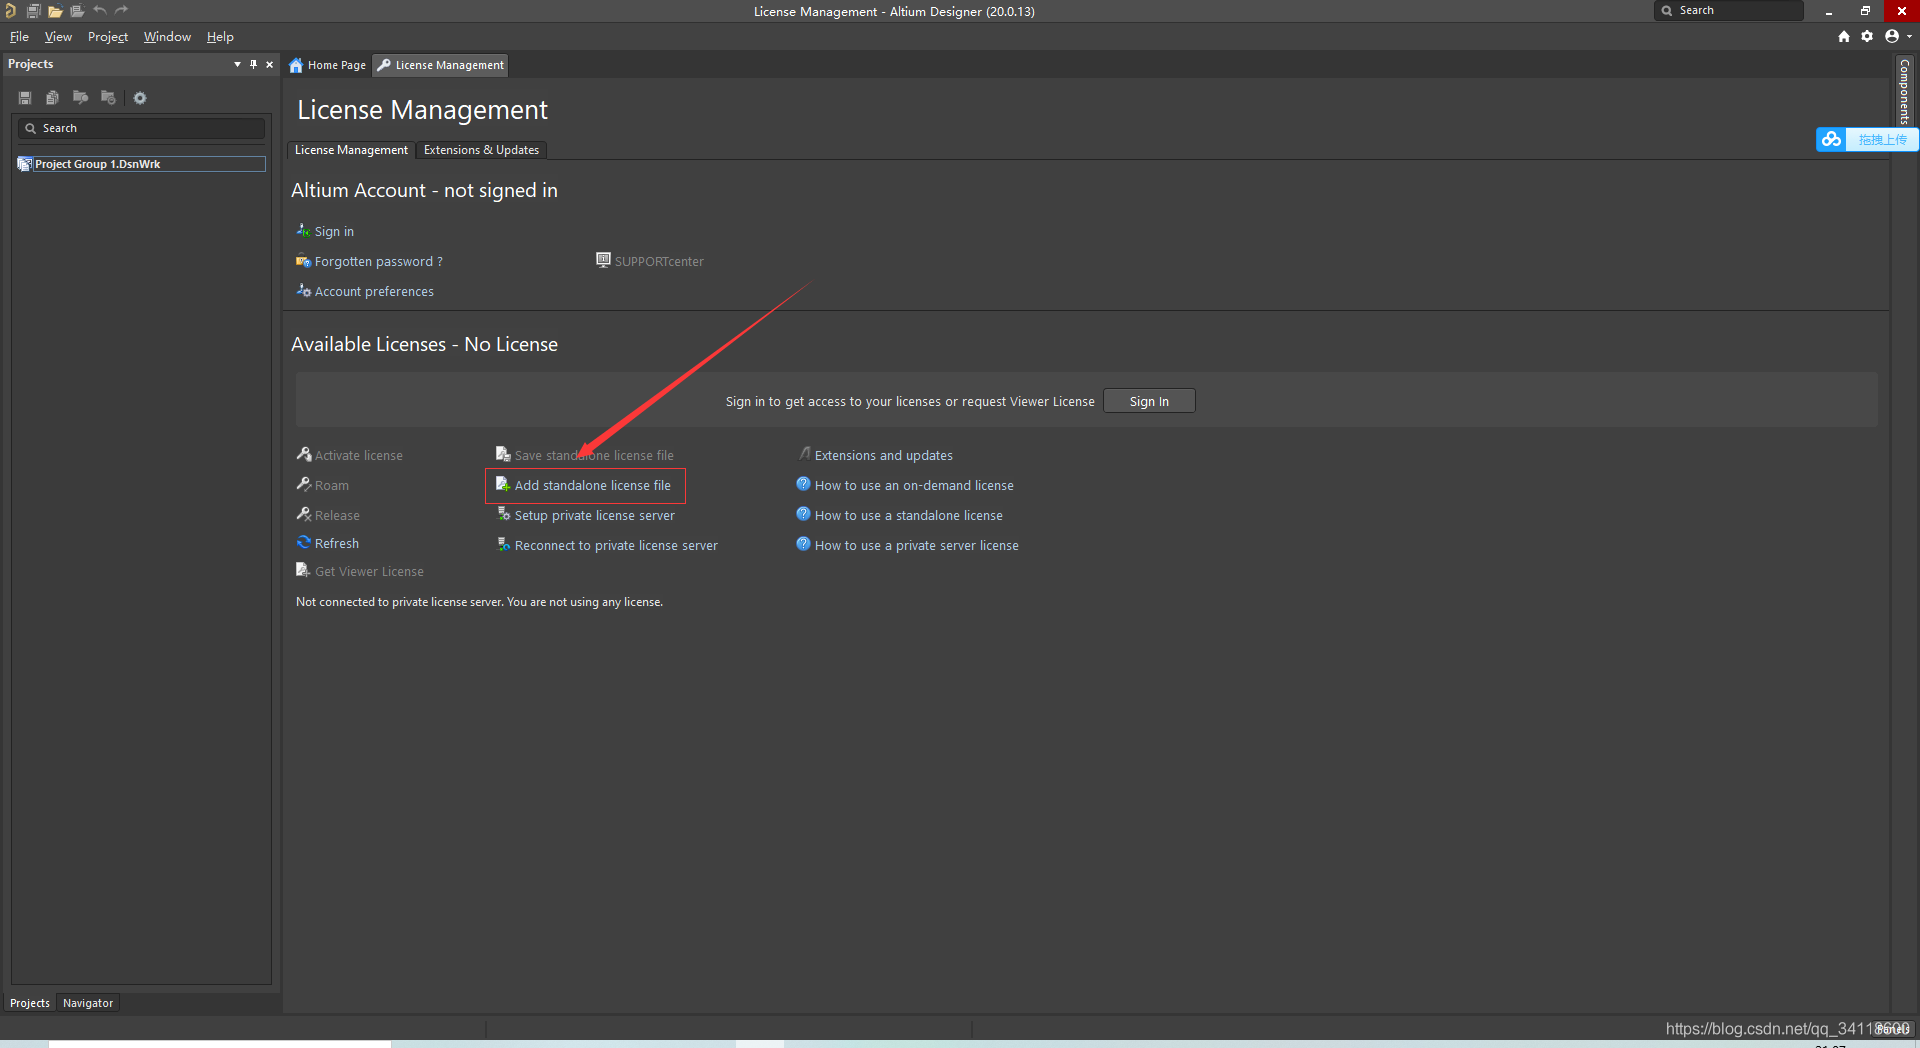1920x1048 pixels.
Task: Click the open project toolbar icon
Action: coord(77,11)
